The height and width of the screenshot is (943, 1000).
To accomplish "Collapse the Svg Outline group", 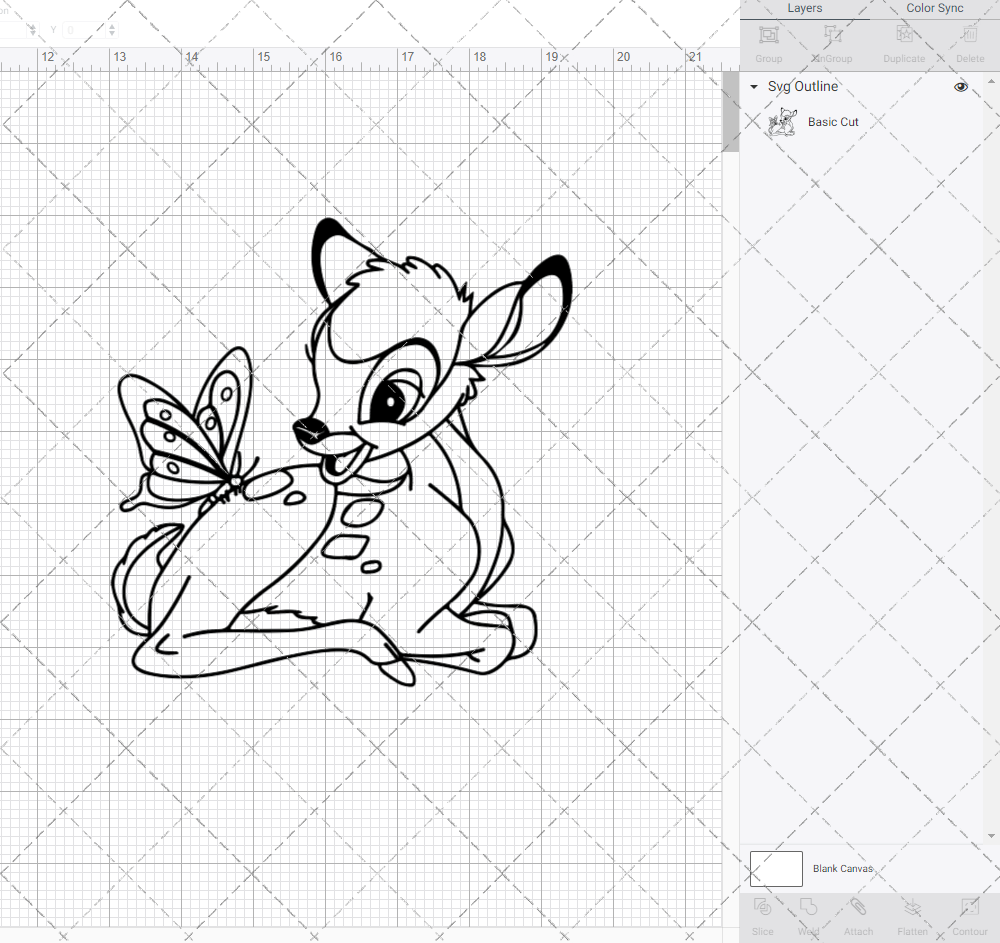I will point(753,87).
